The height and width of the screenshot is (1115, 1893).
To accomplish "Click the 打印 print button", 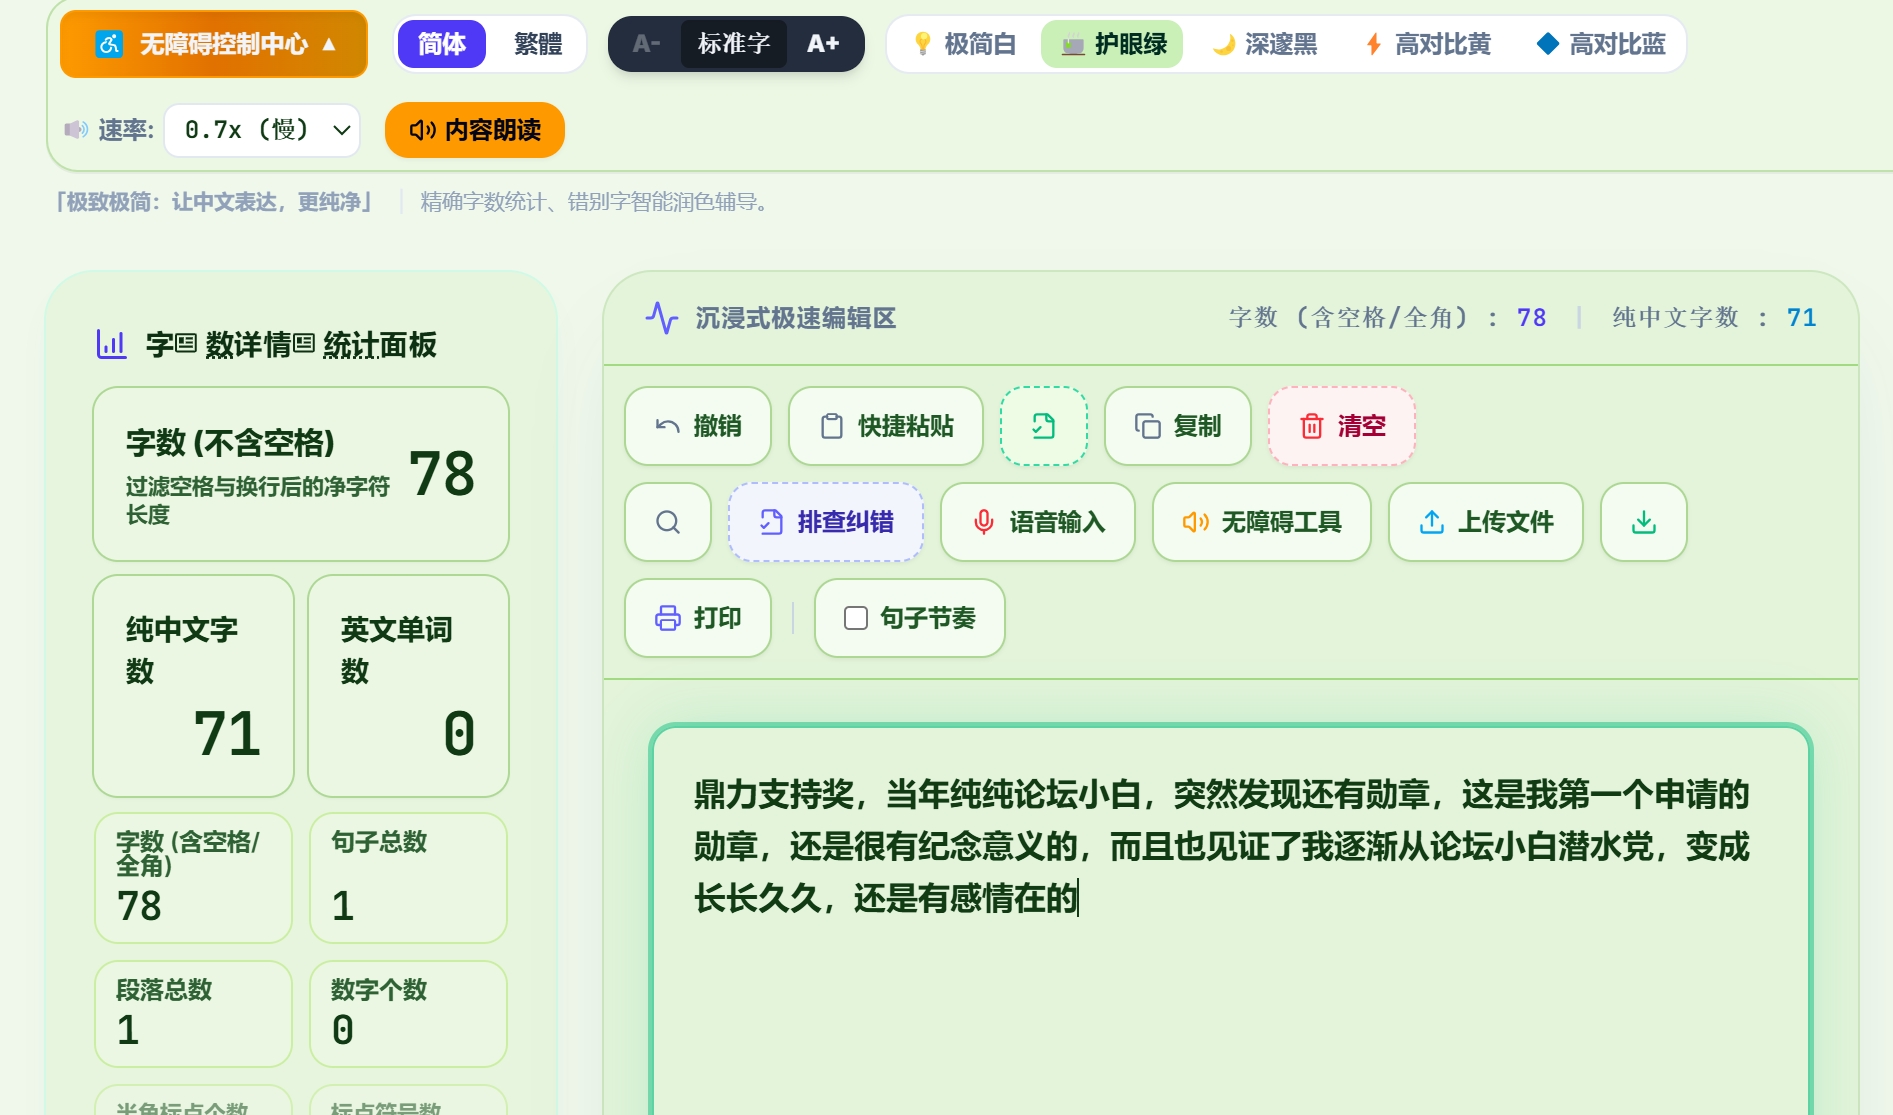I will click(x=698, y=618).
